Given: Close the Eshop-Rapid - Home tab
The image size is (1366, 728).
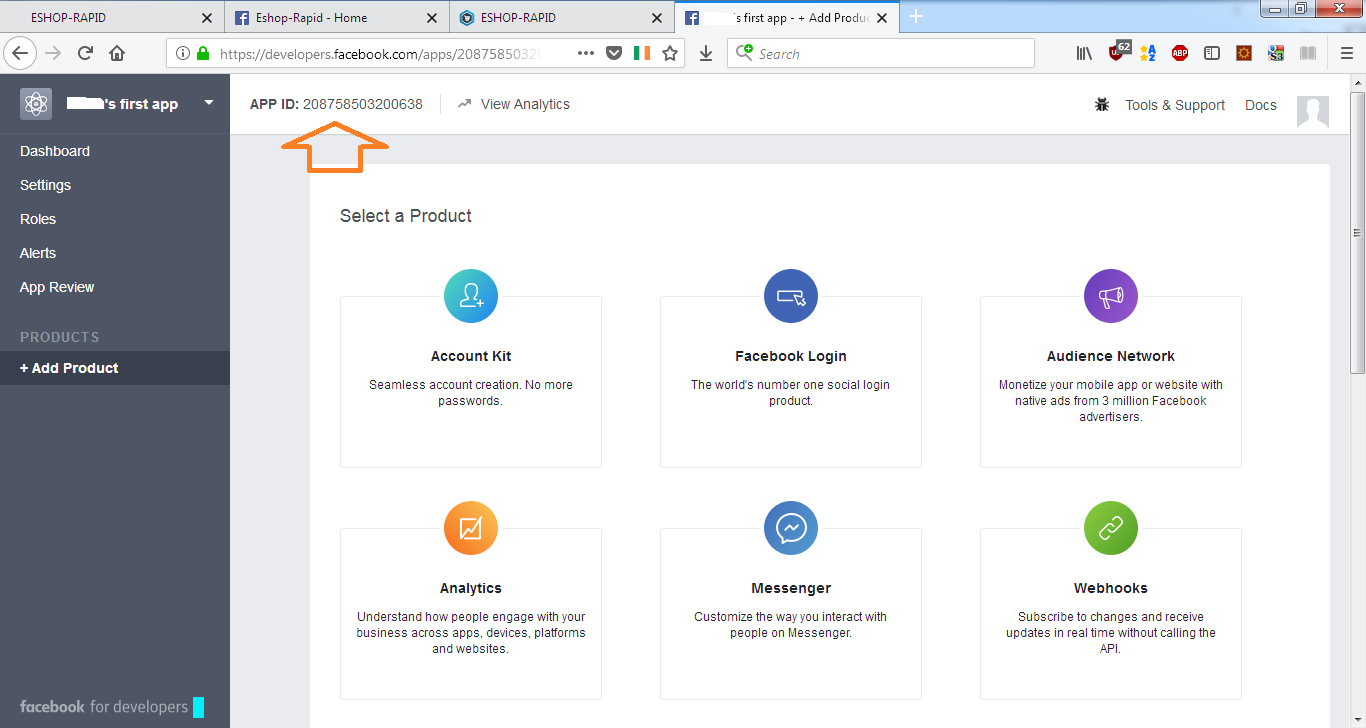Looking at the screenshot, I should point(432,18).
